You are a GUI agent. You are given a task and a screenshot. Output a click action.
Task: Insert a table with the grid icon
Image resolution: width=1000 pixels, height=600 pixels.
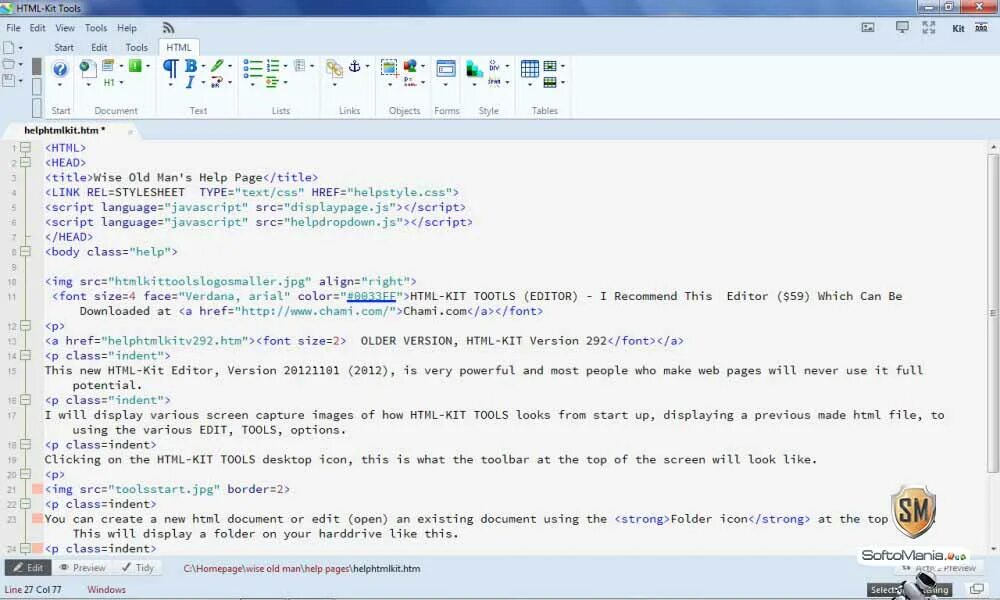click(x=529, y=68)
